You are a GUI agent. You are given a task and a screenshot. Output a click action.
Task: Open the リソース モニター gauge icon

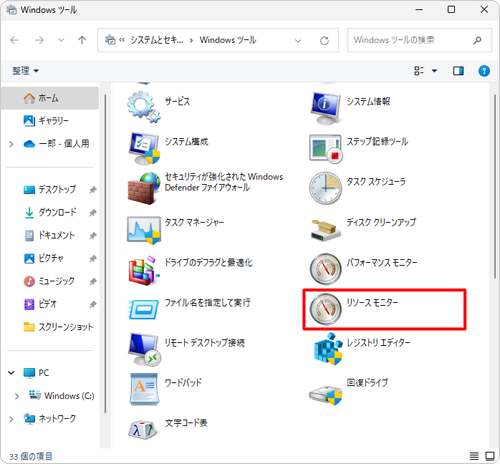point(326,309)
